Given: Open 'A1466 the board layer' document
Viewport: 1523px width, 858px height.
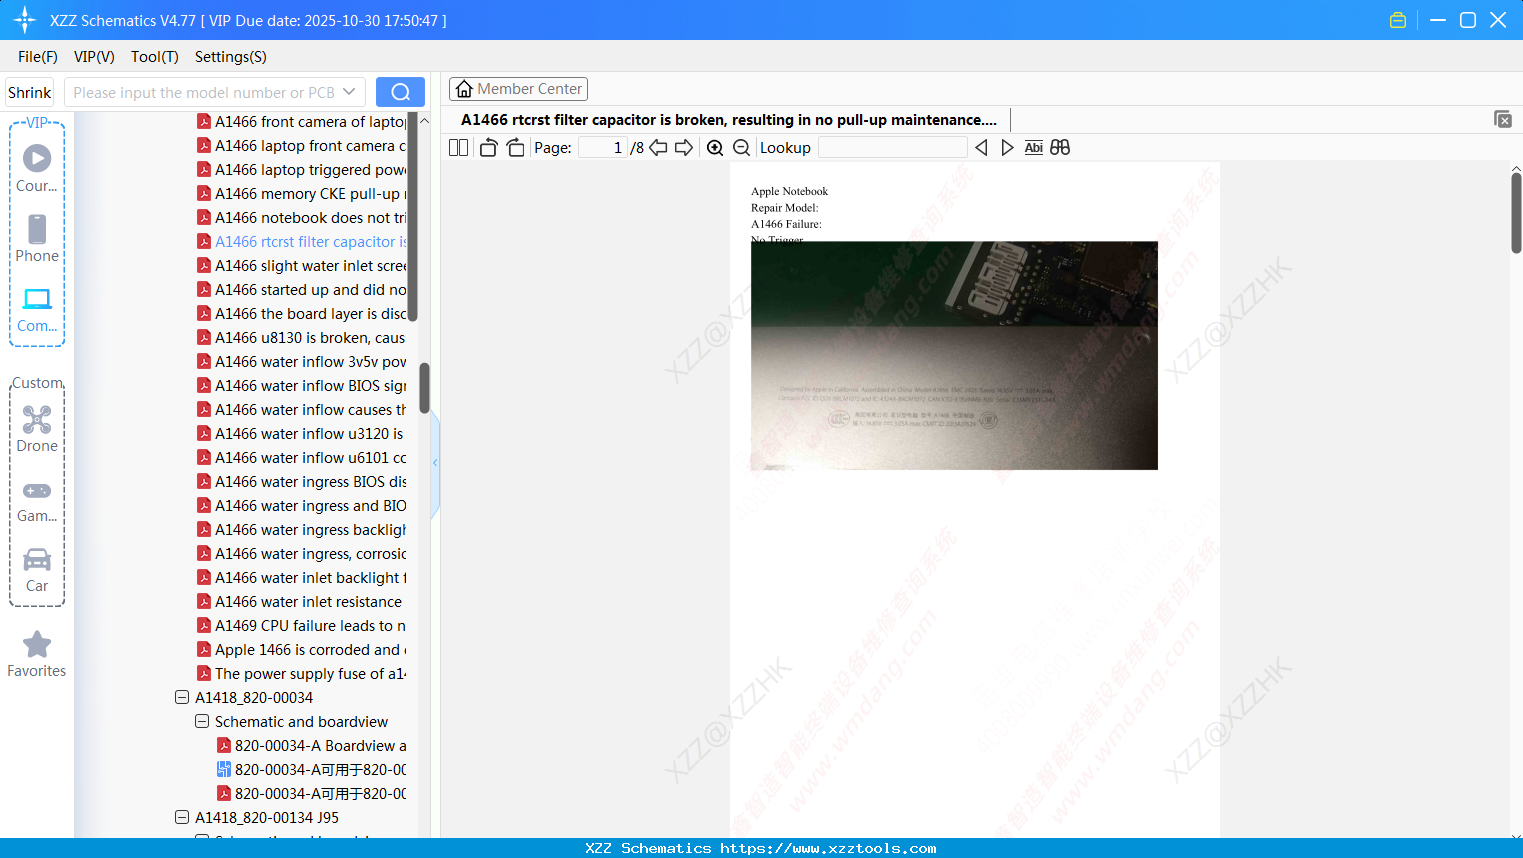Looking at the screenshot, I should click(x=302, y=313).
